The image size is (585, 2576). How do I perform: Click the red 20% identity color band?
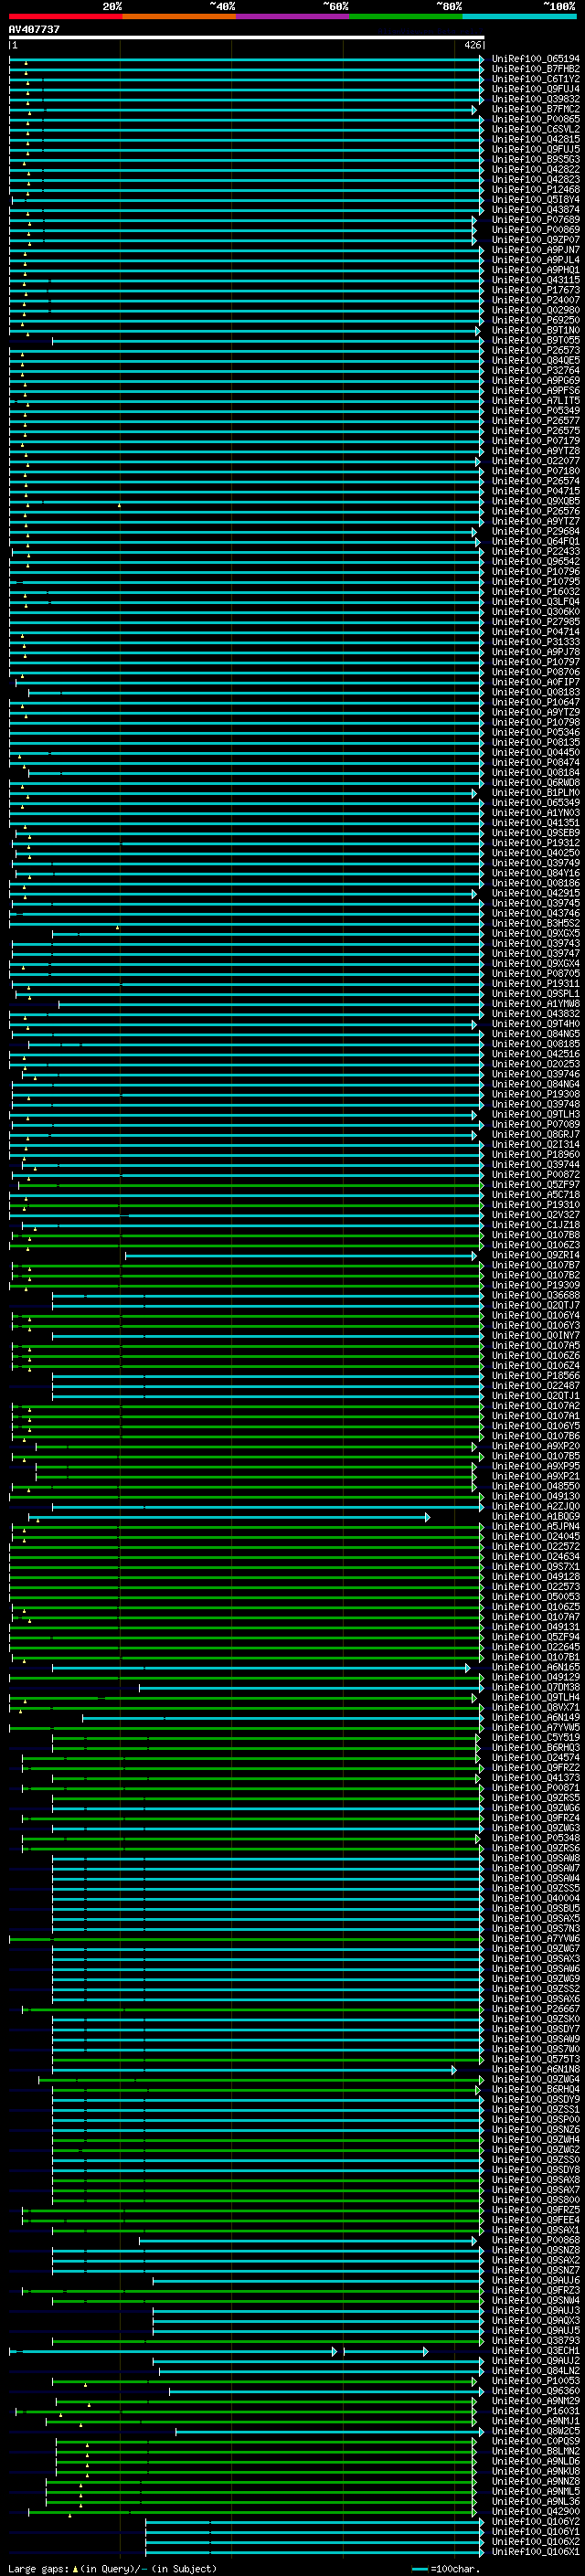(x=65, y=16)
